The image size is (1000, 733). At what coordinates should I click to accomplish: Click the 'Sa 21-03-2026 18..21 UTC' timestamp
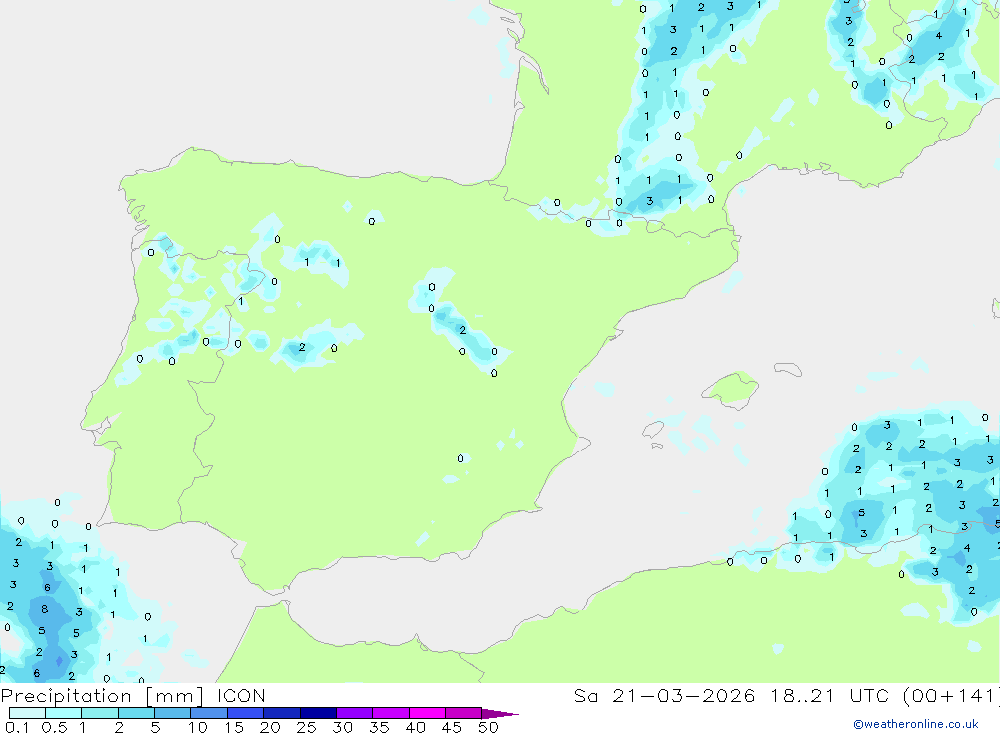pyautogui.click(x=731, y=695)
